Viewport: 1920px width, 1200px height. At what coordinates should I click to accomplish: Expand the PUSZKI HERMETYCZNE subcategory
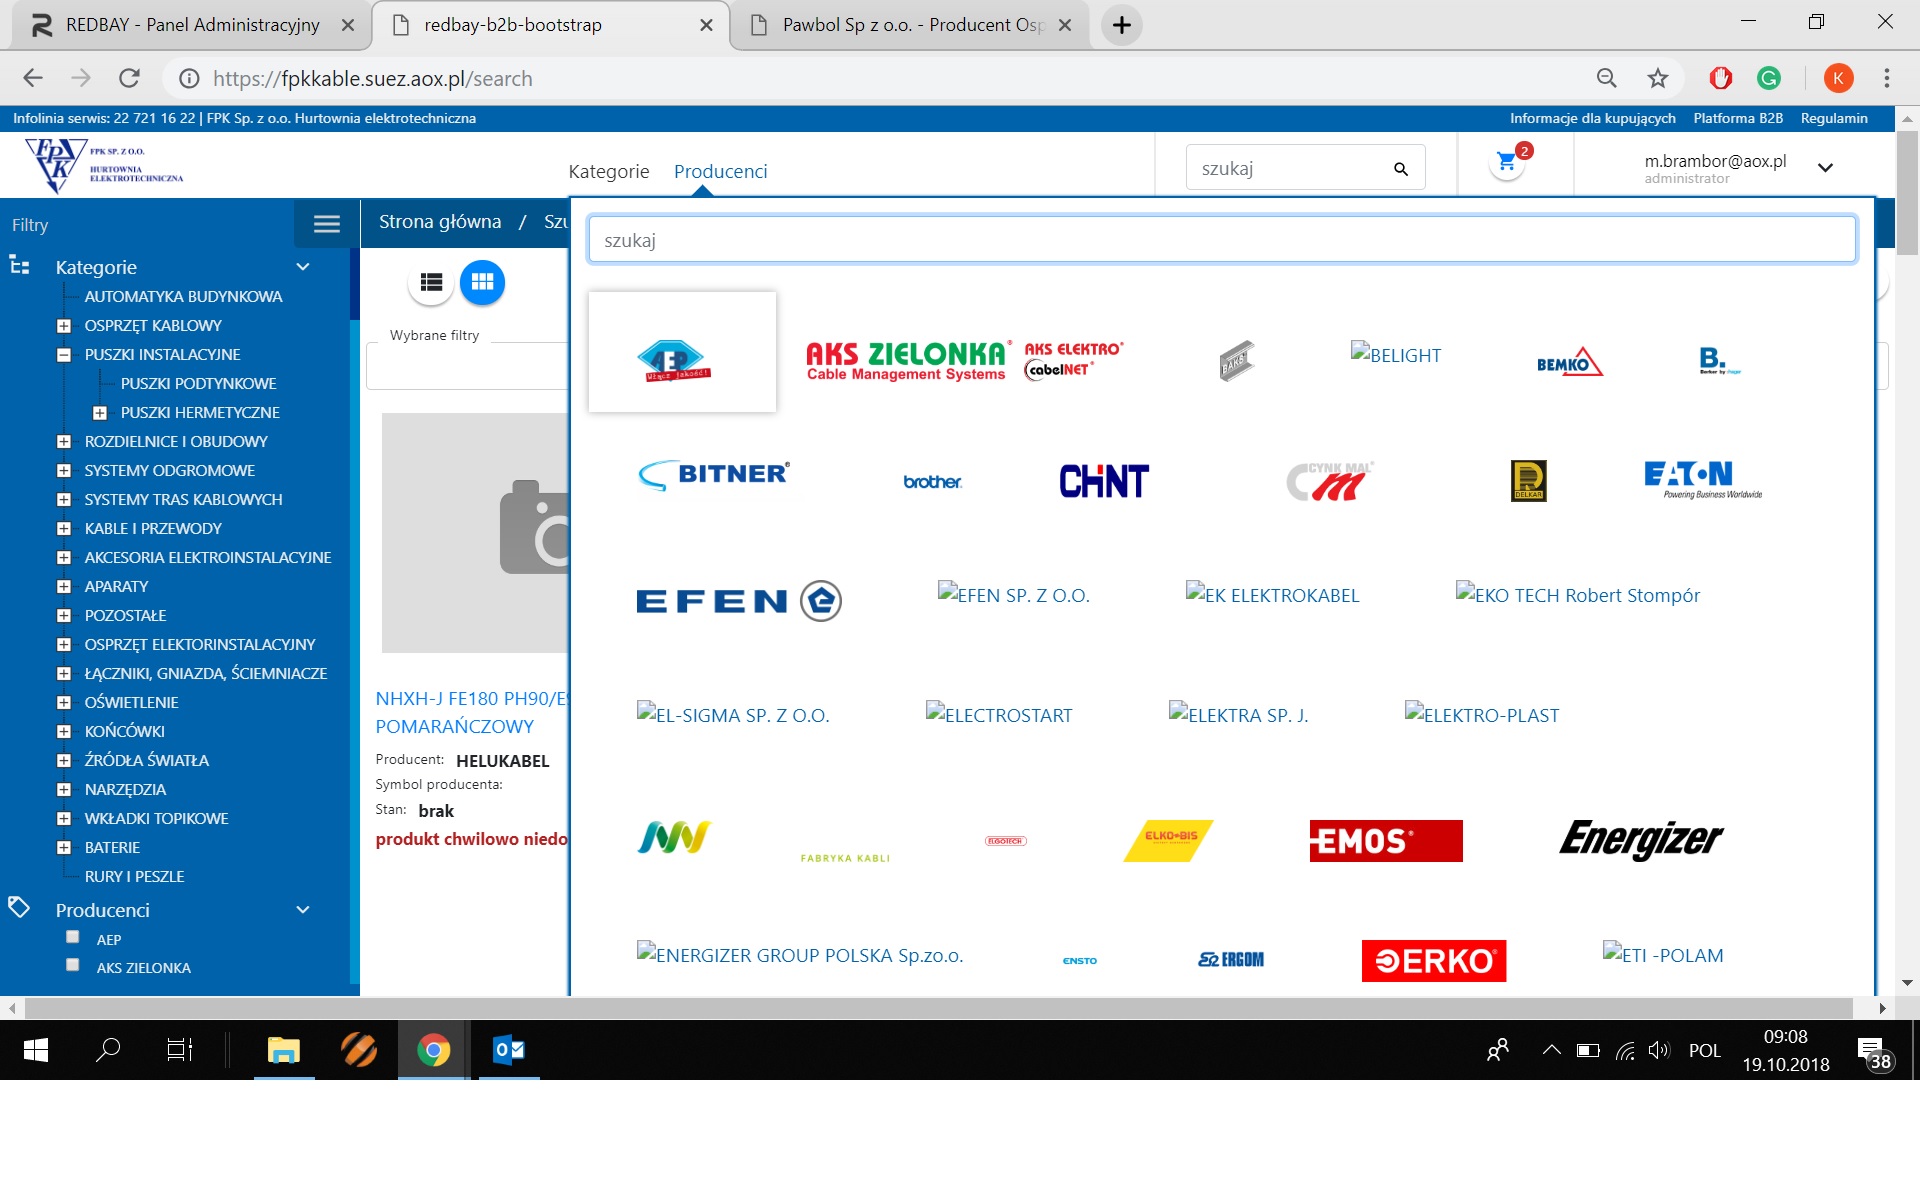pos(100,413)
